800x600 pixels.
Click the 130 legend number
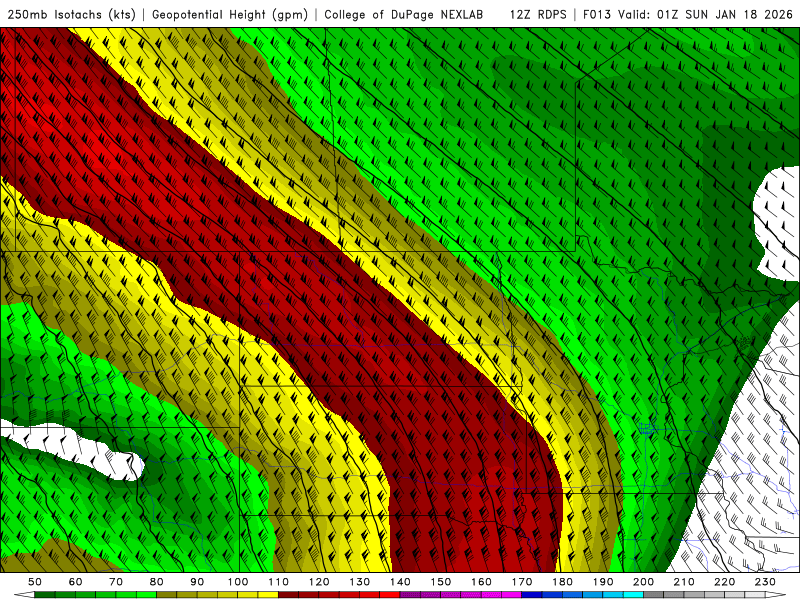pos(360,582)
